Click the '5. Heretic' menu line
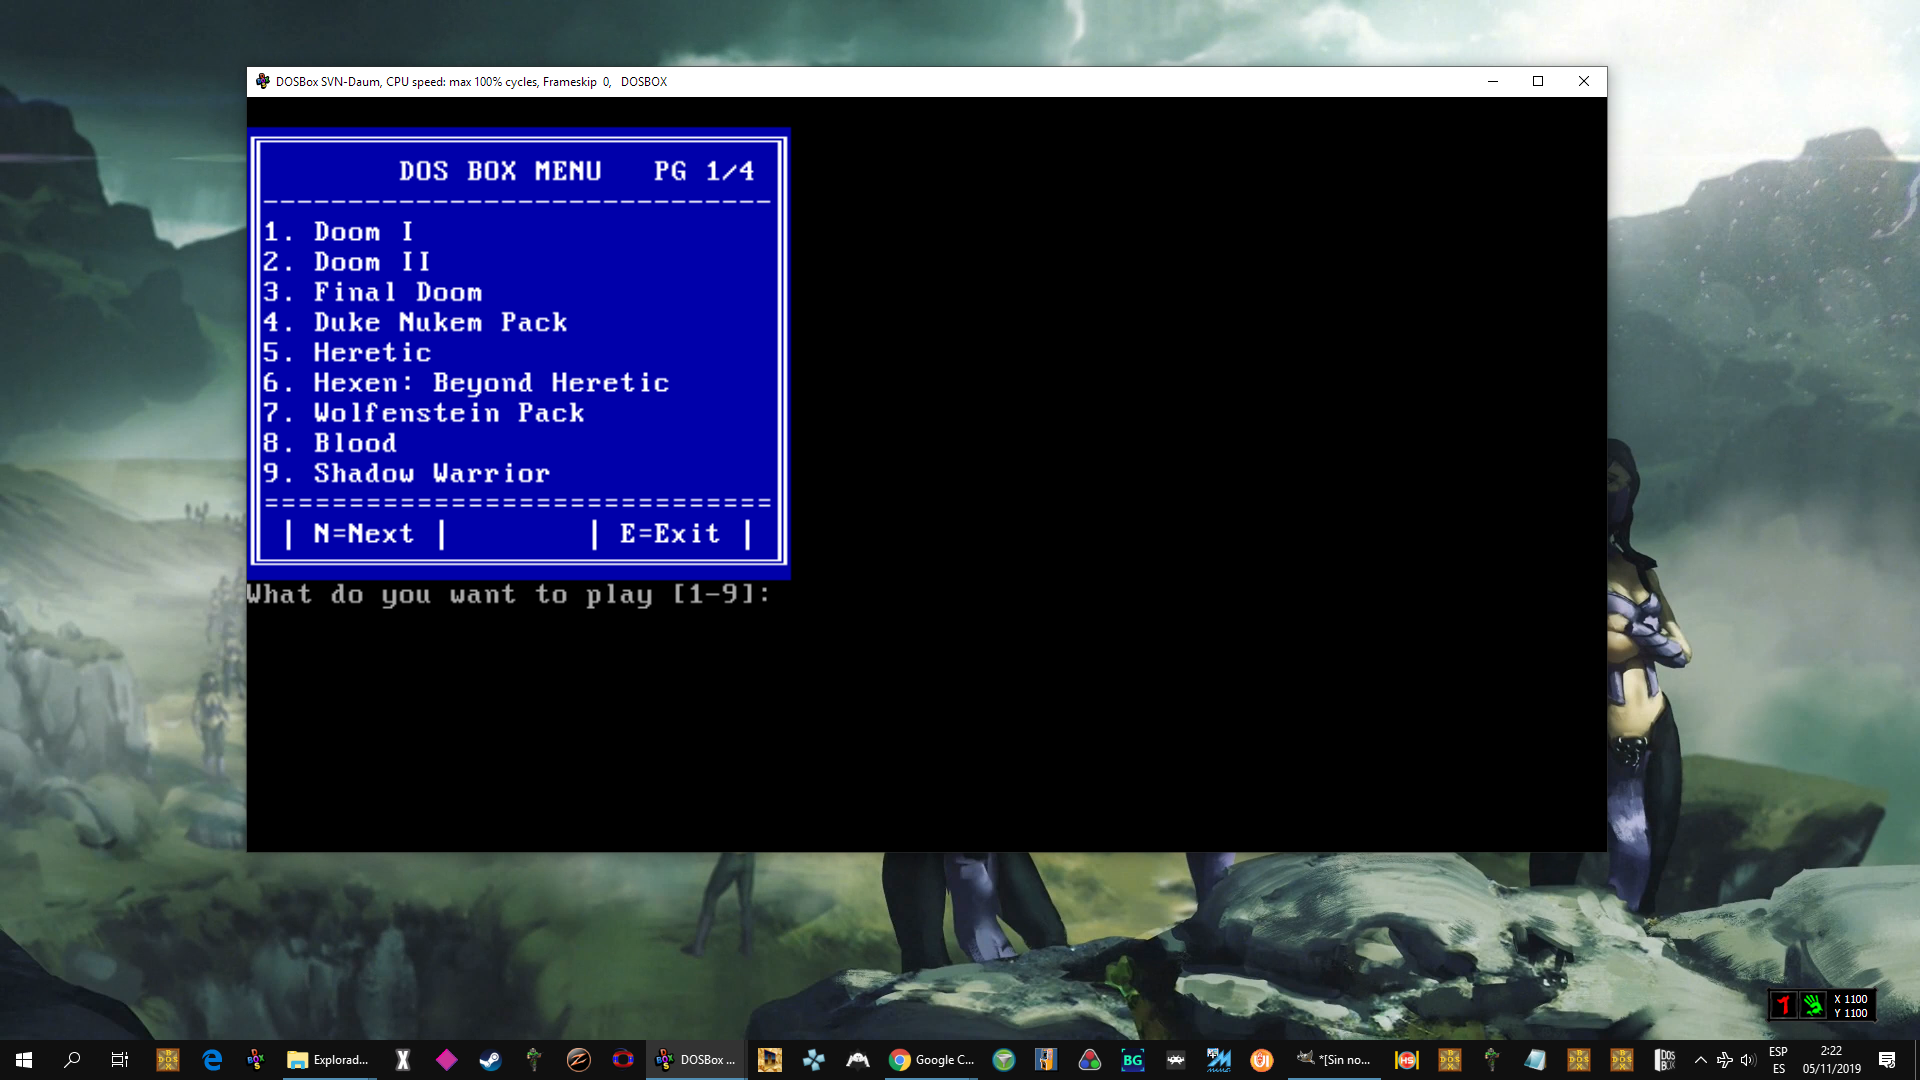 tap(347, 352)
